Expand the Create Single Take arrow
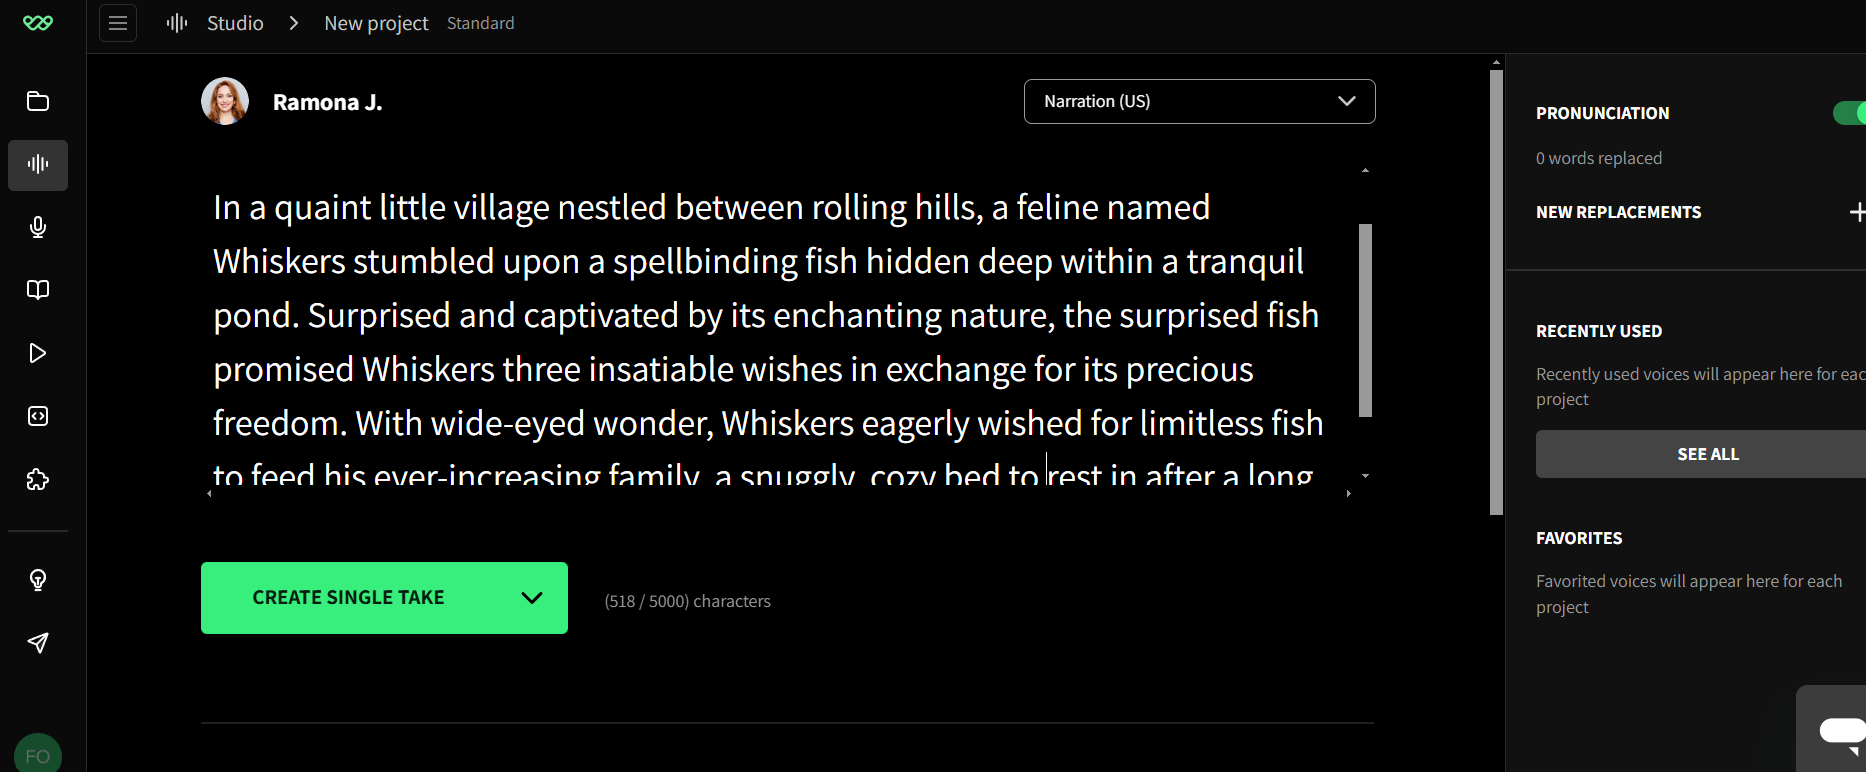Screen dimensions: 1866x772 click(x=532, y=598)
